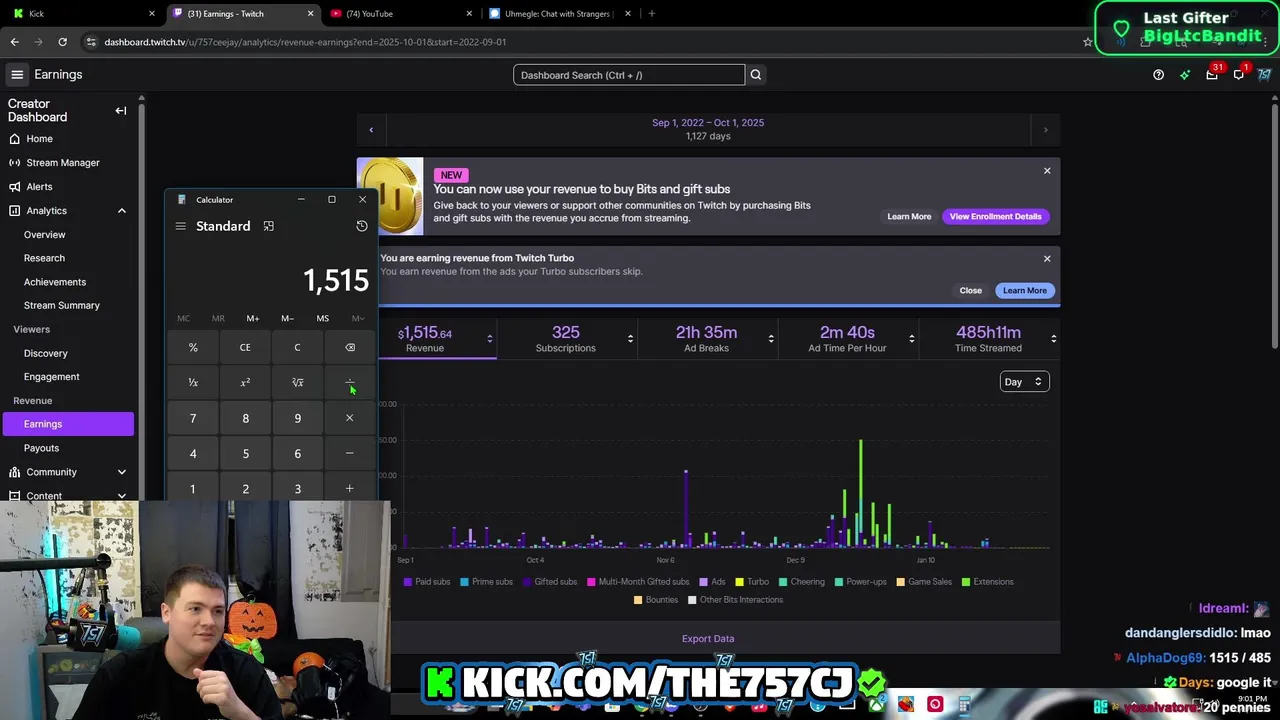Toggle Paid subs legend series
Image resolution: width=1280 pixels, height=720 pixels.
pyautogui.click(x=427, y=582)
